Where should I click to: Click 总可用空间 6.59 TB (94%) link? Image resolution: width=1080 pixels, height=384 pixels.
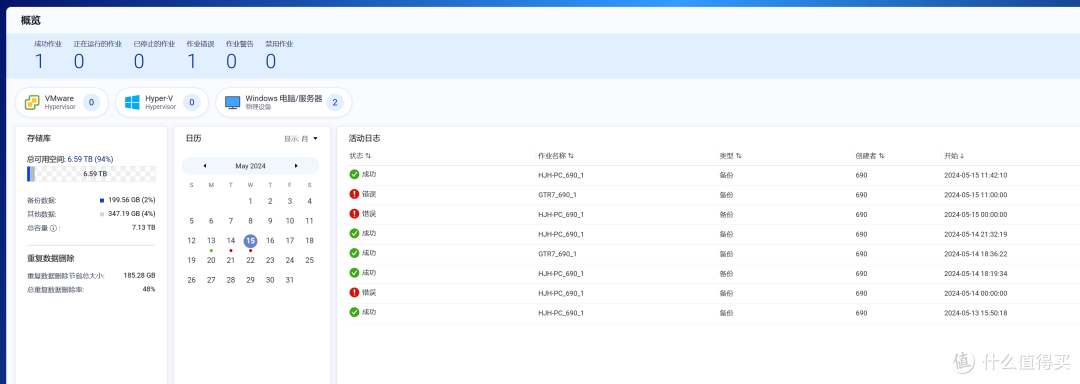pyautogui.click(x=90, y=159)
